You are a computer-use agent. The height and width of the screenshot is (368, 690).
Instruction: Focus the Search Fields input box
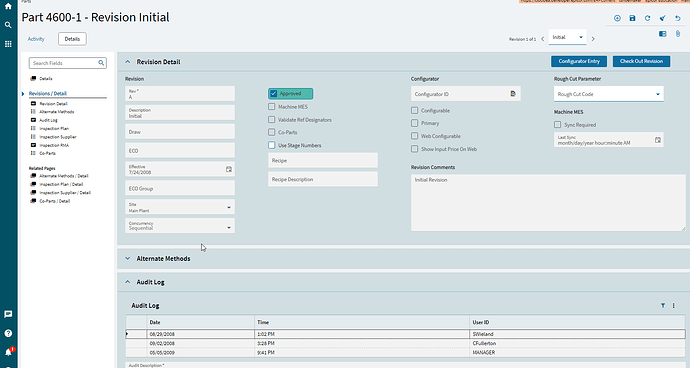click(68, 63)
